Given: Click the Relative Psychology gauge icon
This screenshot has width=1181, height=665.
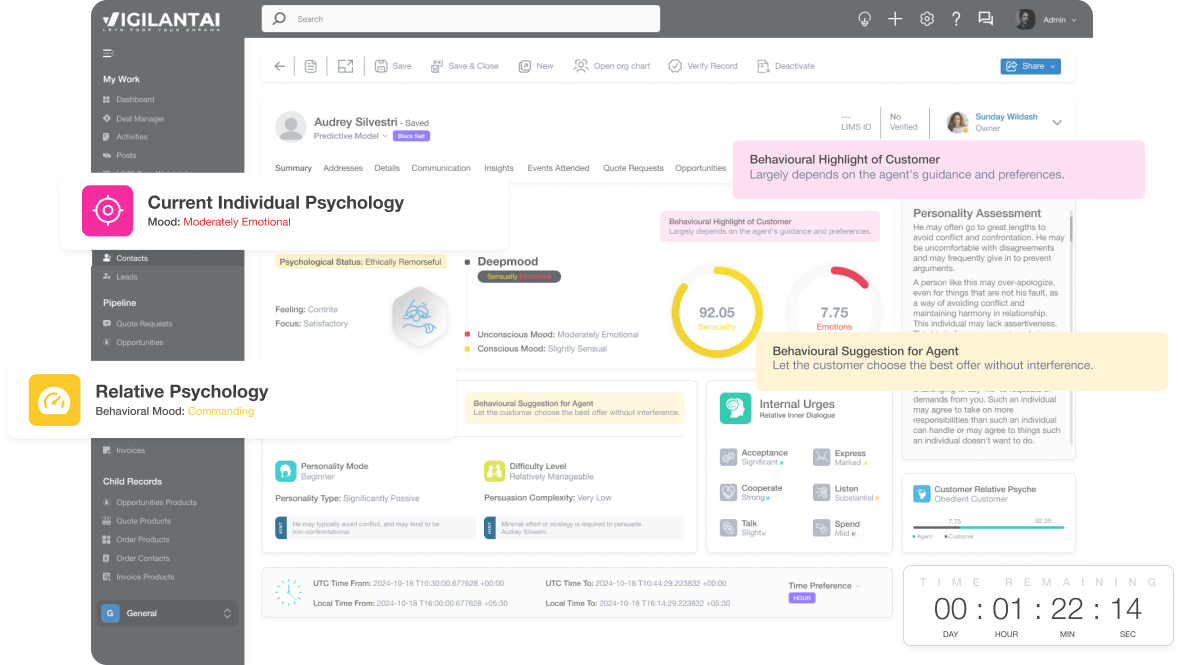Looking at the screenshot, I should tap(54, 400).
